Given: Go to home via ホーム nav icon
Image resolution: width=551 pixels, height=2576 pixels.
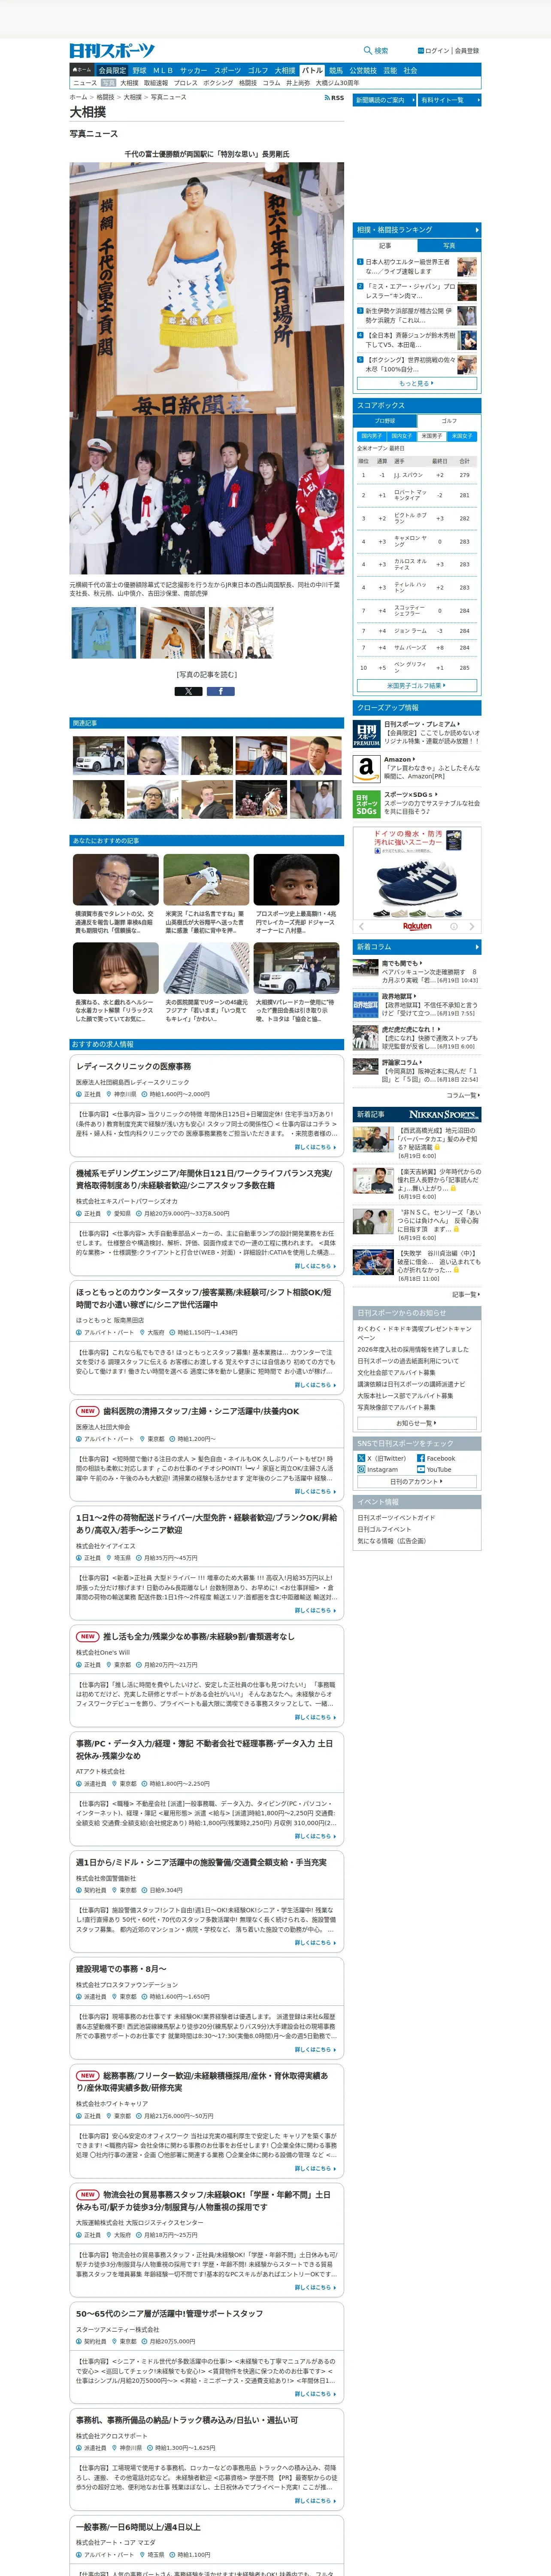Looking at the screenshot, I should tap(82, 70).
